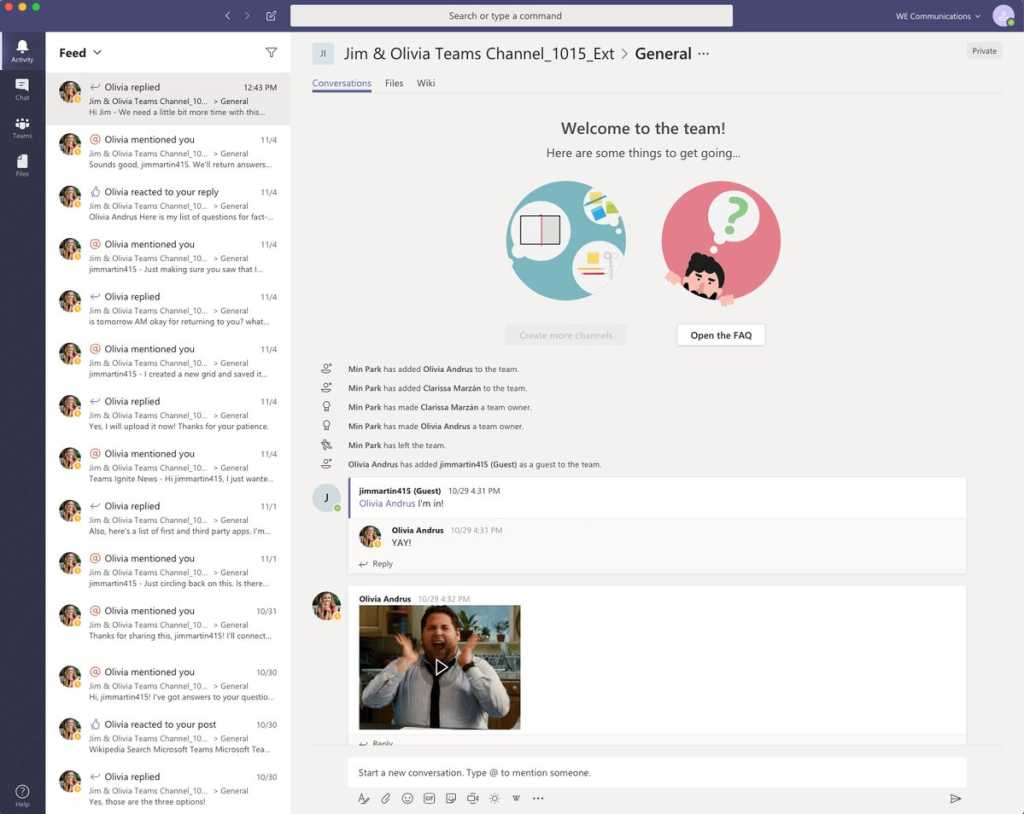Switch to the Wiki tab
The width and height of the screenshot is (1024, 814).
426,83
